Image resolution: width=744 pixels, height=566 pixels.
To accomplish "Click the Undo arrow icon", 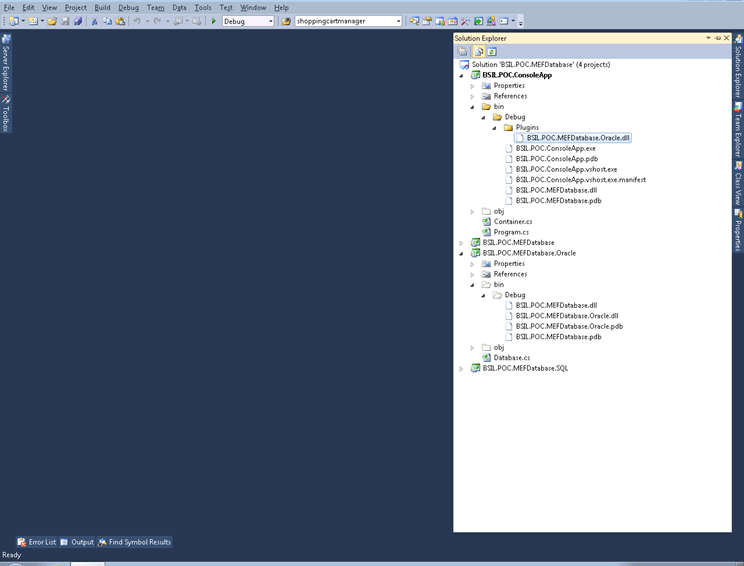I will click(137, 21).
